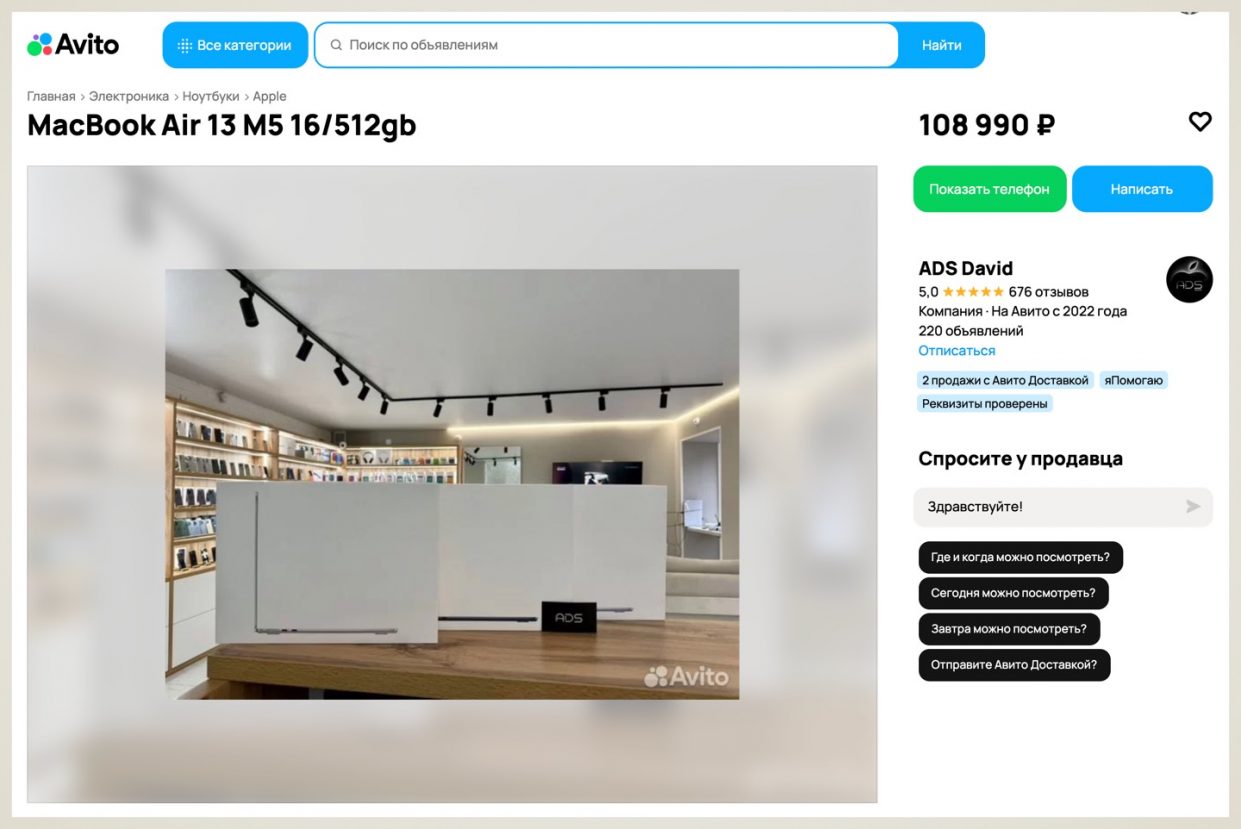The width and height of the screenshot is (1241, 829).
Task: Add listing to favorites with heart icon
Action: pyautogui.click(x=1199, y=121)
